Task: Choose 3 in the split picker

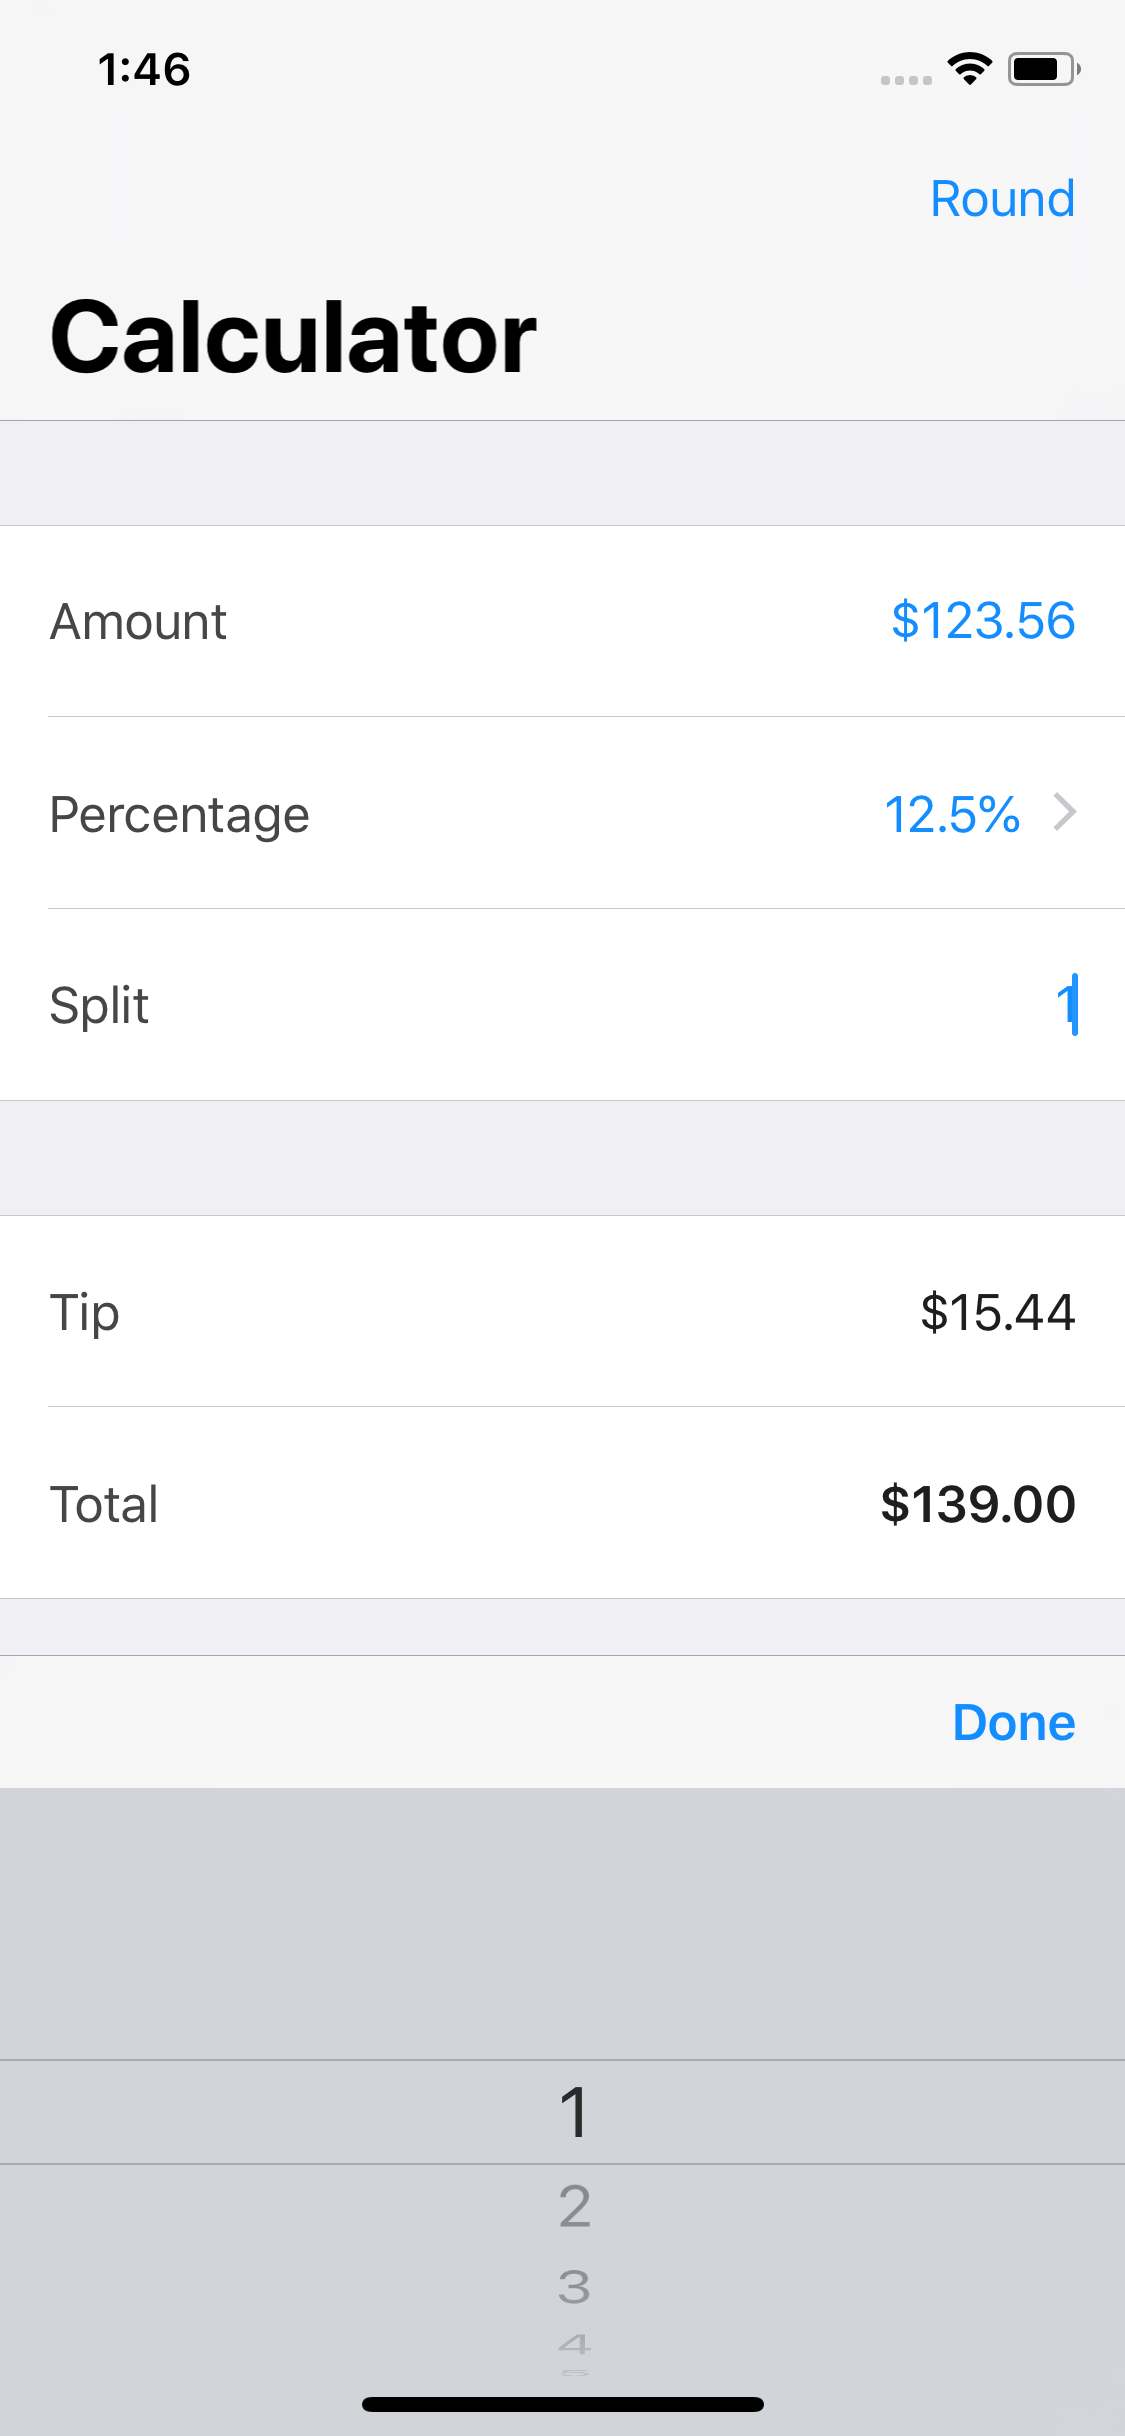Action: pyautogui.click(x=574, y=2286)
